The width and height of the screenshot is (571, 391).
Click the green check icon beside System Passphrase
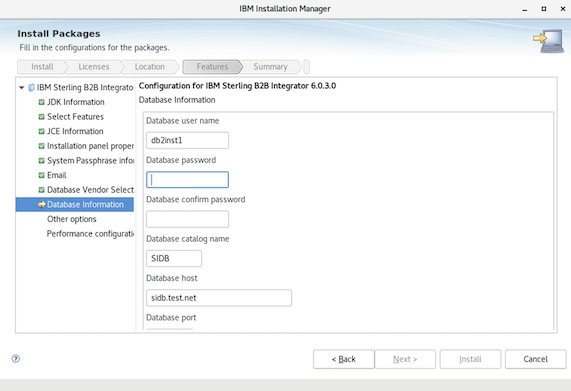point(42,161)
